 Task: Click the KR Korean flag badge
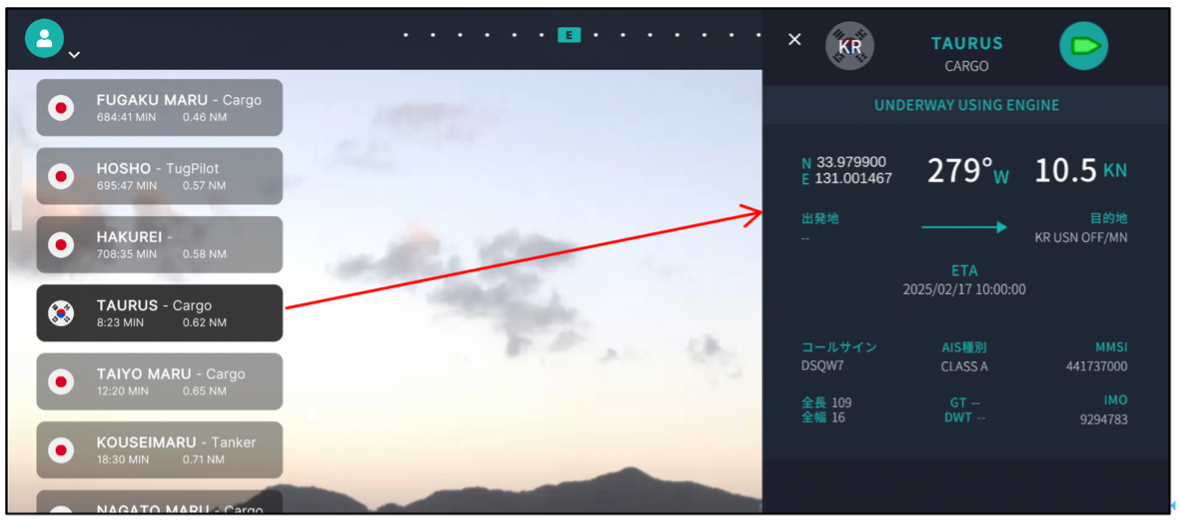pos(850,46)
